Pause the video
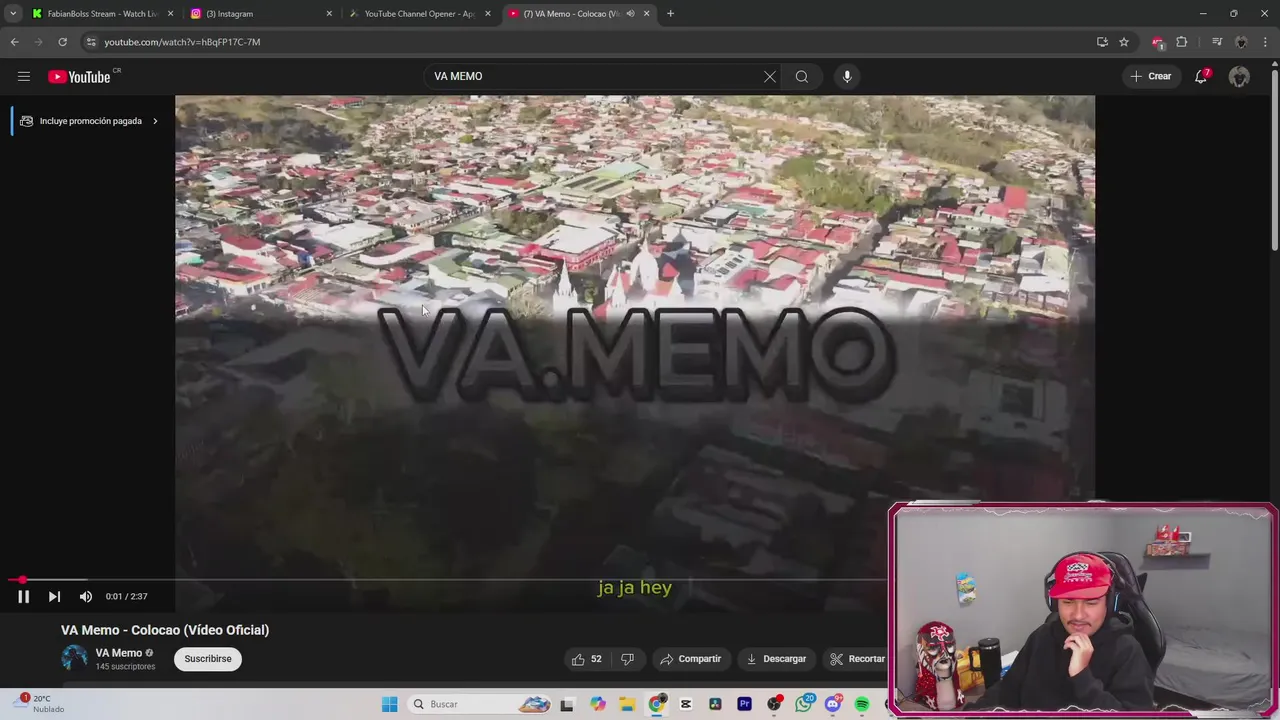Screen dimensions: 1280x720 (x=24, y=596)
